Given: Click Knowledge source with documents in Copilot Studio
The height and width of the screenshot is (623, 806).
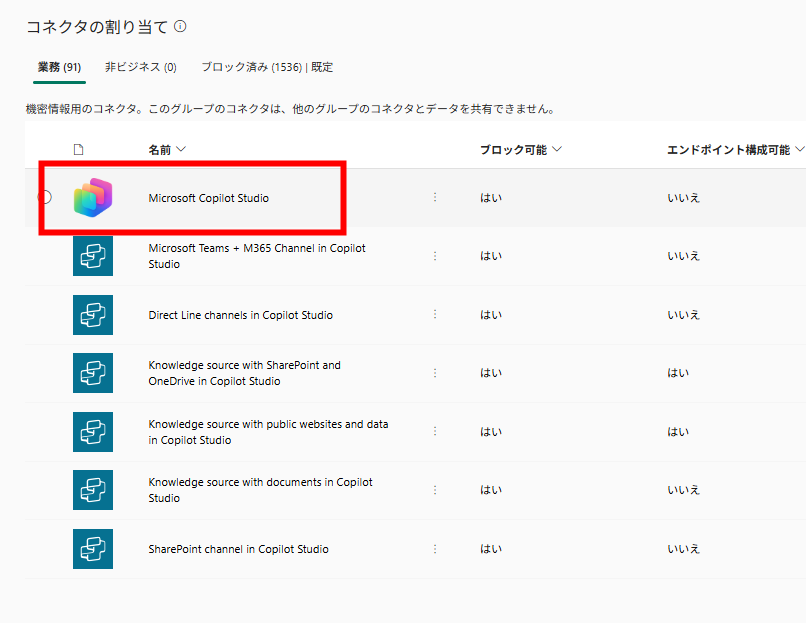Looking at the screenshot, I should (261, 490).
